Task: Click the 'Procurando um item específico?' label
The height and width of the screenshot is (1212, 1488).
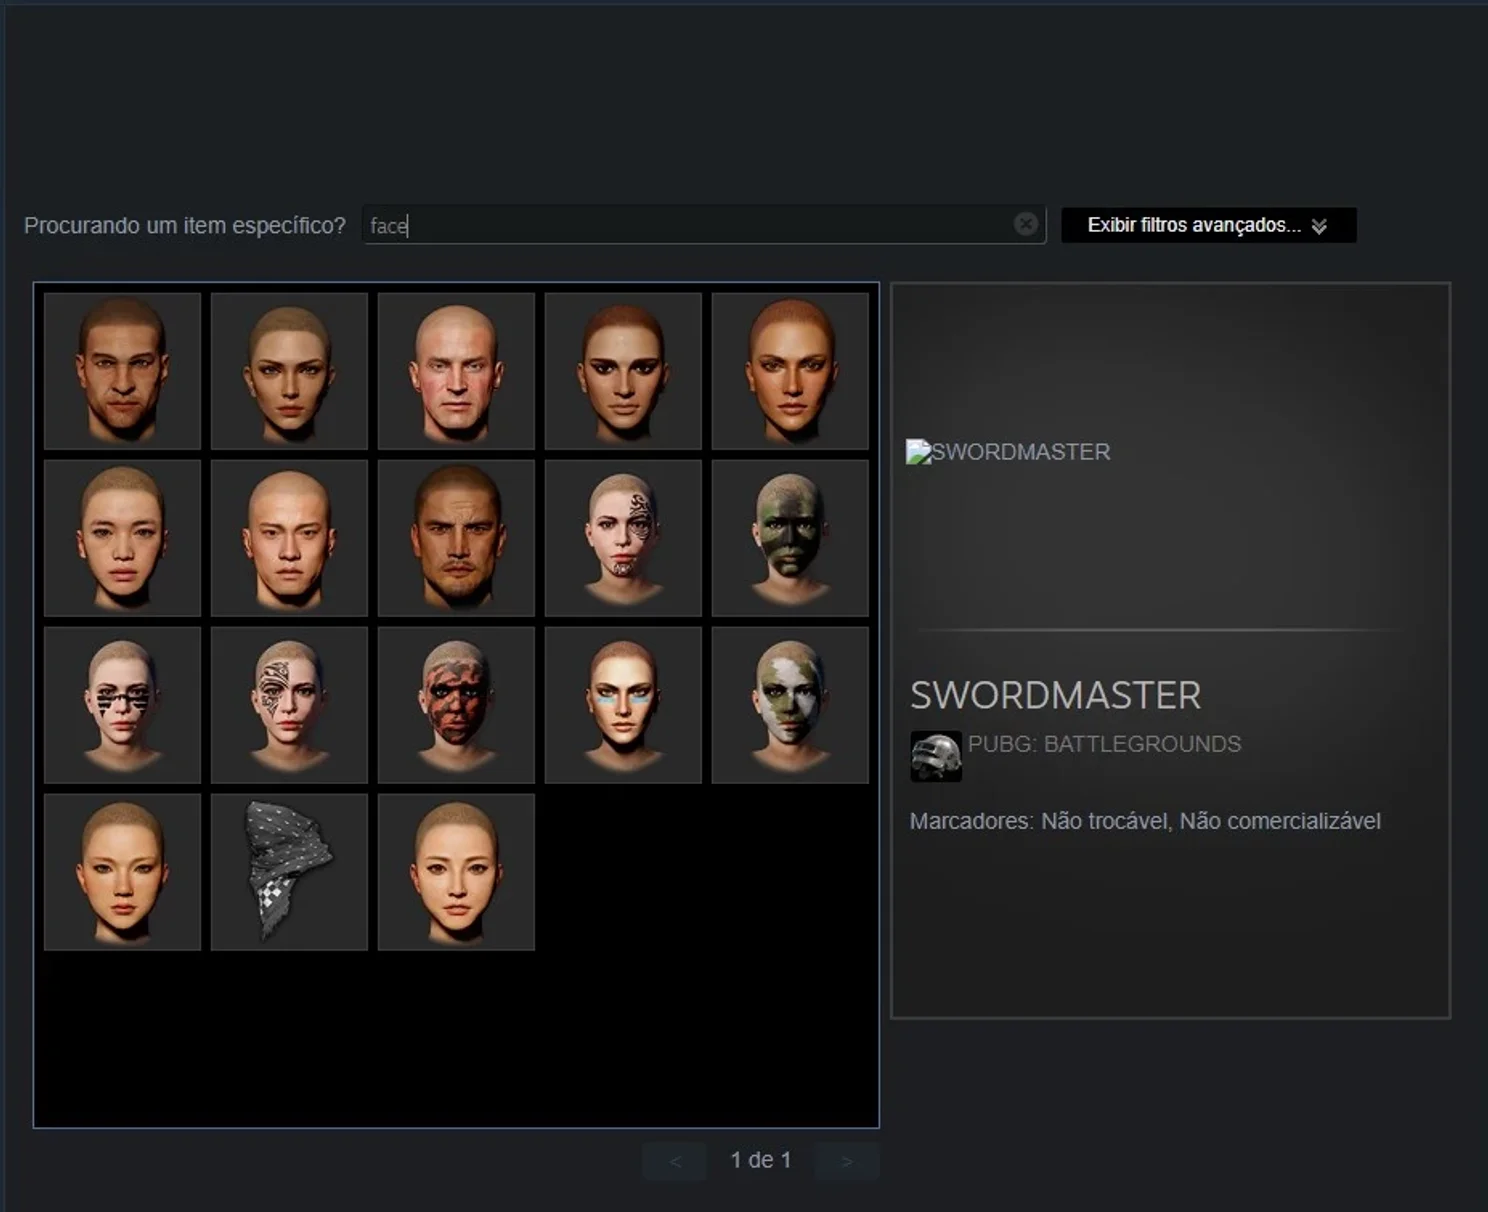Action: (x=185, y=225)
